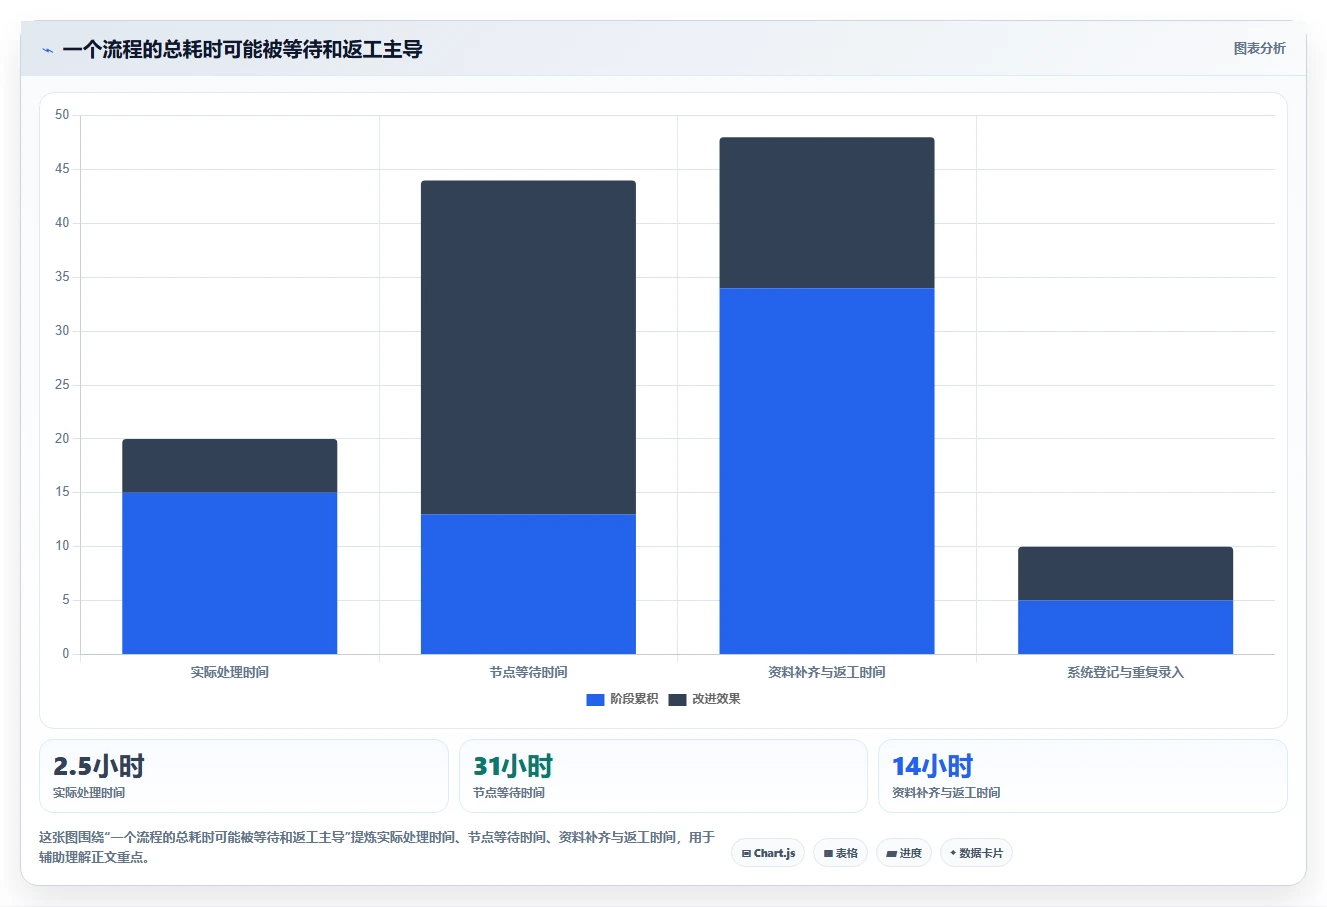Screen dimensions: 1327x907
Task: Click the 图表分析 label in the header
Action: (1259, 48)
